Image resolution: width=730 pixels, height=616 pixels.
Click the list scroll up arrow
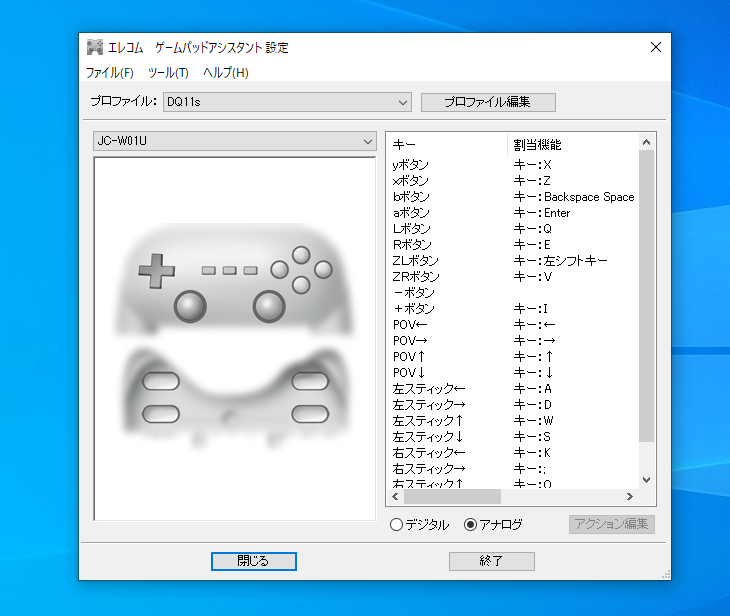click(646, 142)
